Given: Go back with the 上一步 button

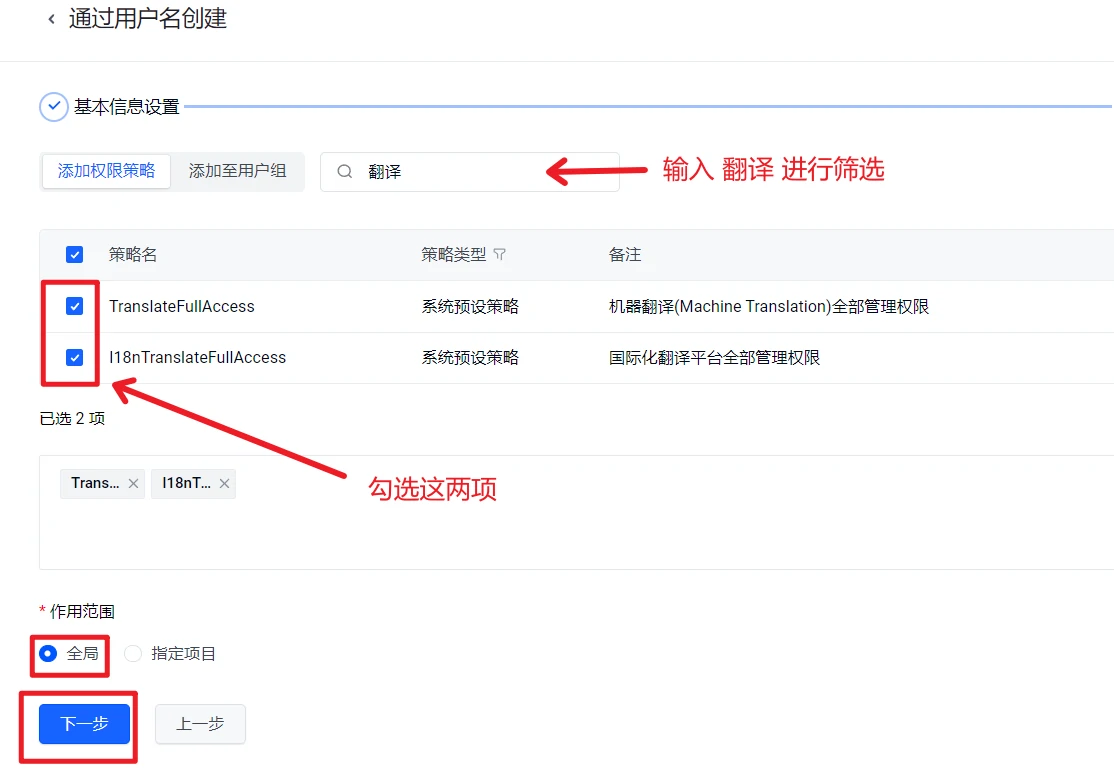Looking at the screenshot, I should 200,724.
